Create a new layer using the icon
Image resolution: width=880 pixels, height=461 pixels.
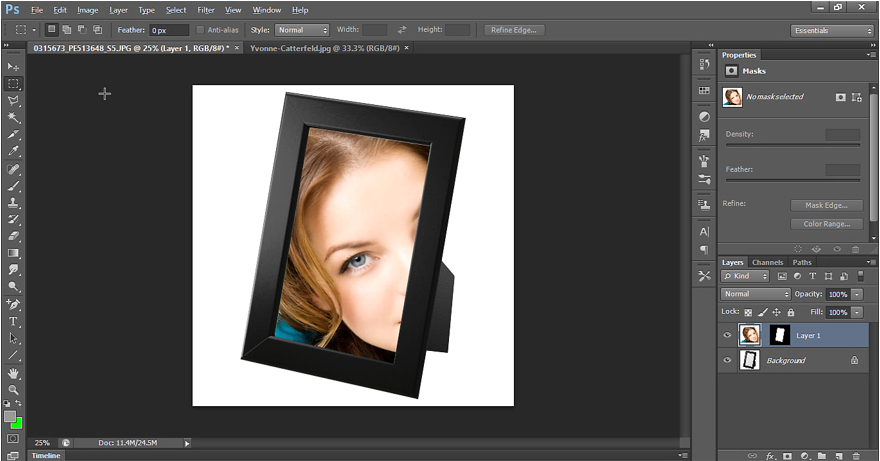click(838, 455)
